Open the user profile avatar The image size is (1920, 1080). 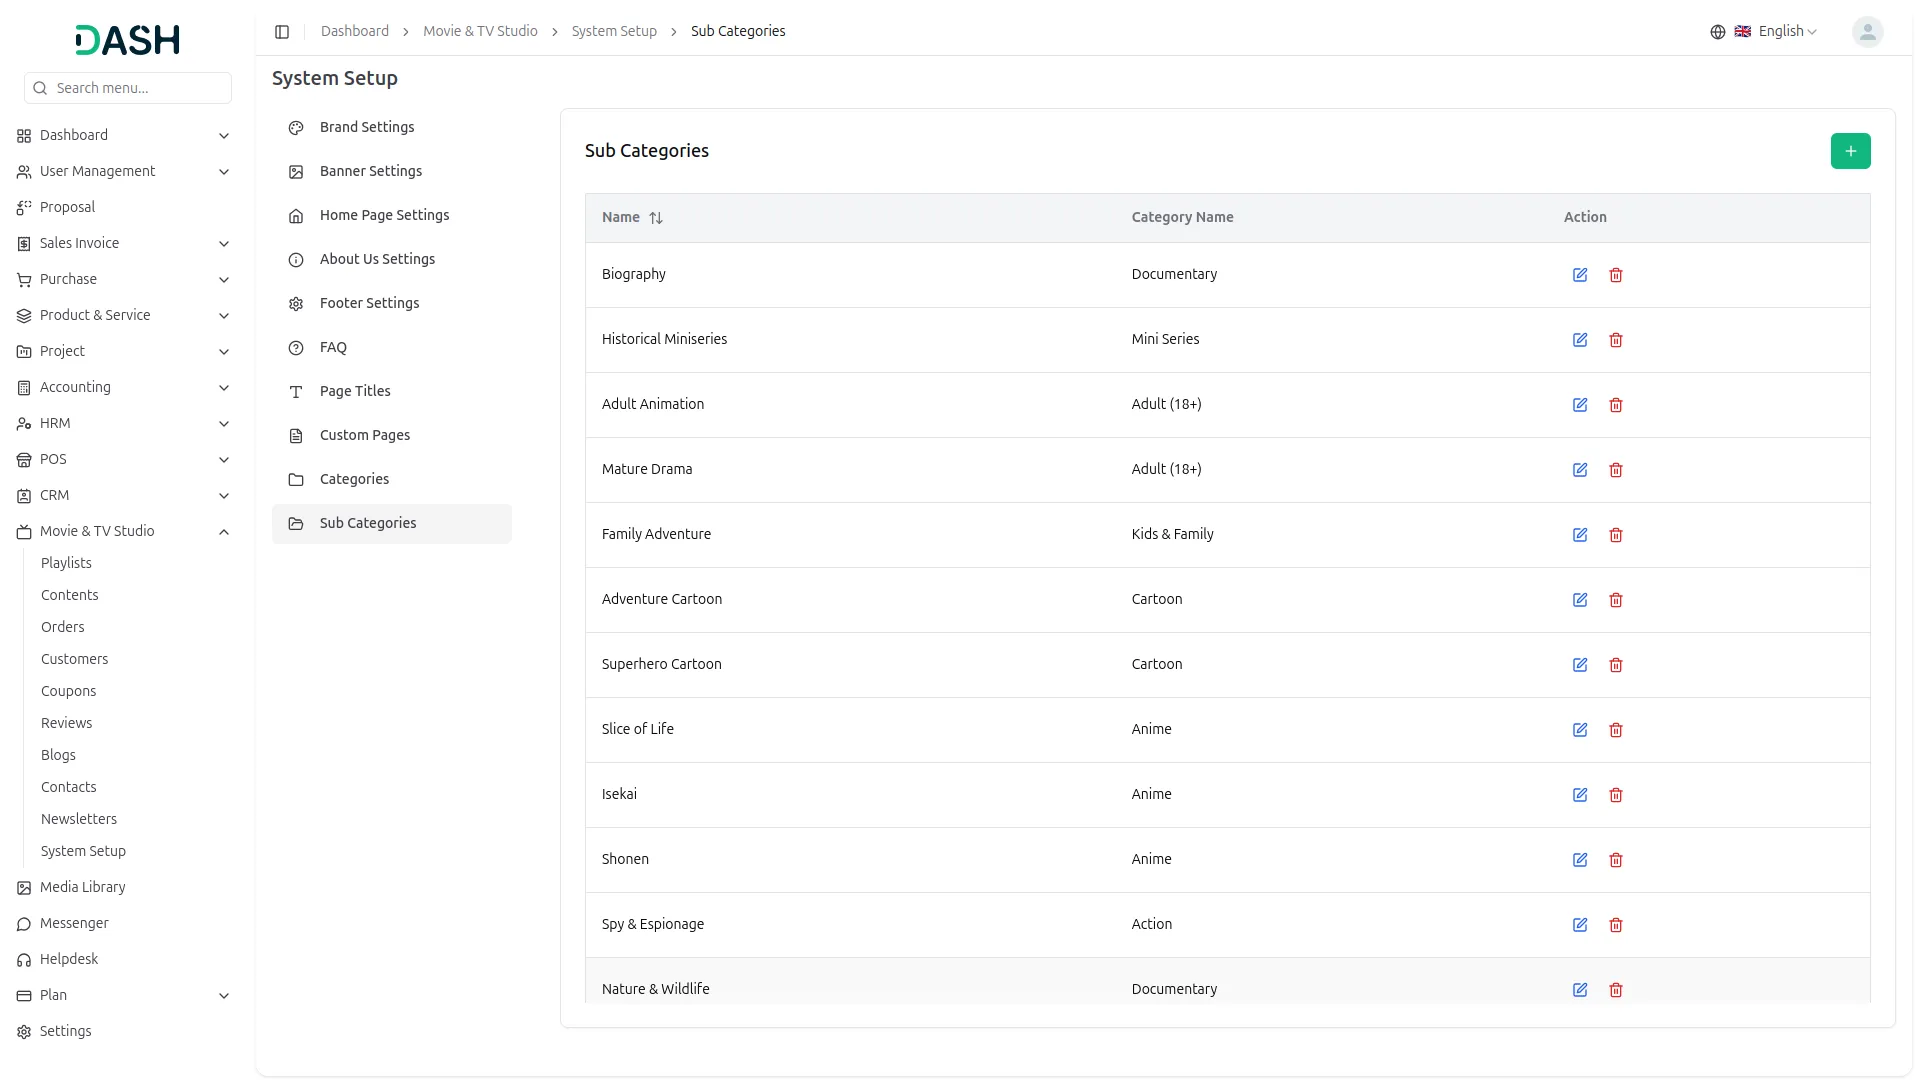click(1867, 32)
